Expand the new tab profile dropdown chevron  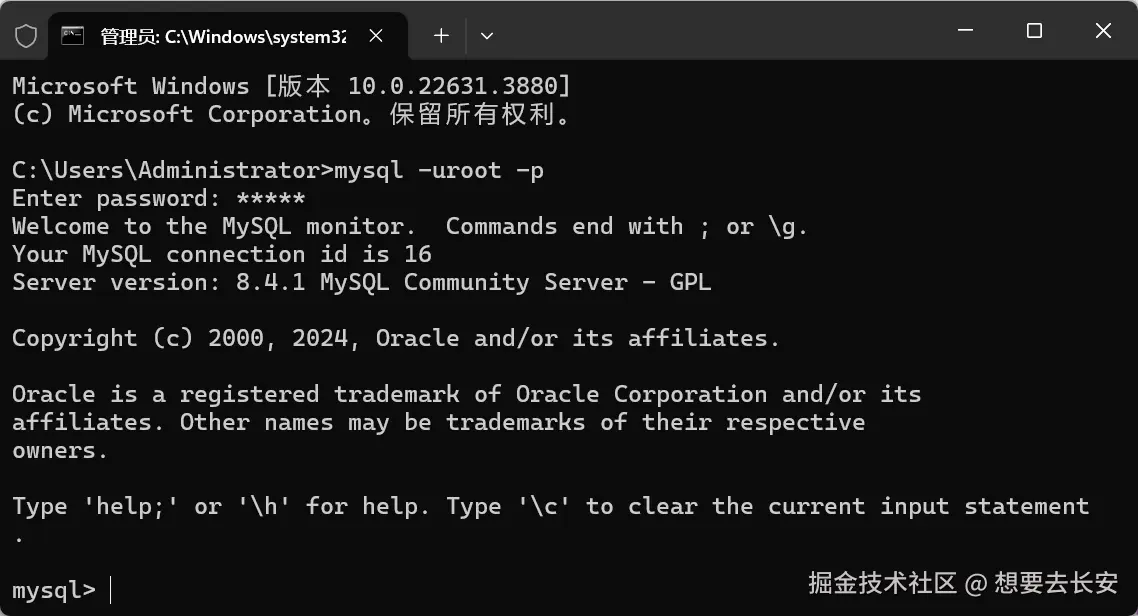pyautogui.click(x=487, y=36)
